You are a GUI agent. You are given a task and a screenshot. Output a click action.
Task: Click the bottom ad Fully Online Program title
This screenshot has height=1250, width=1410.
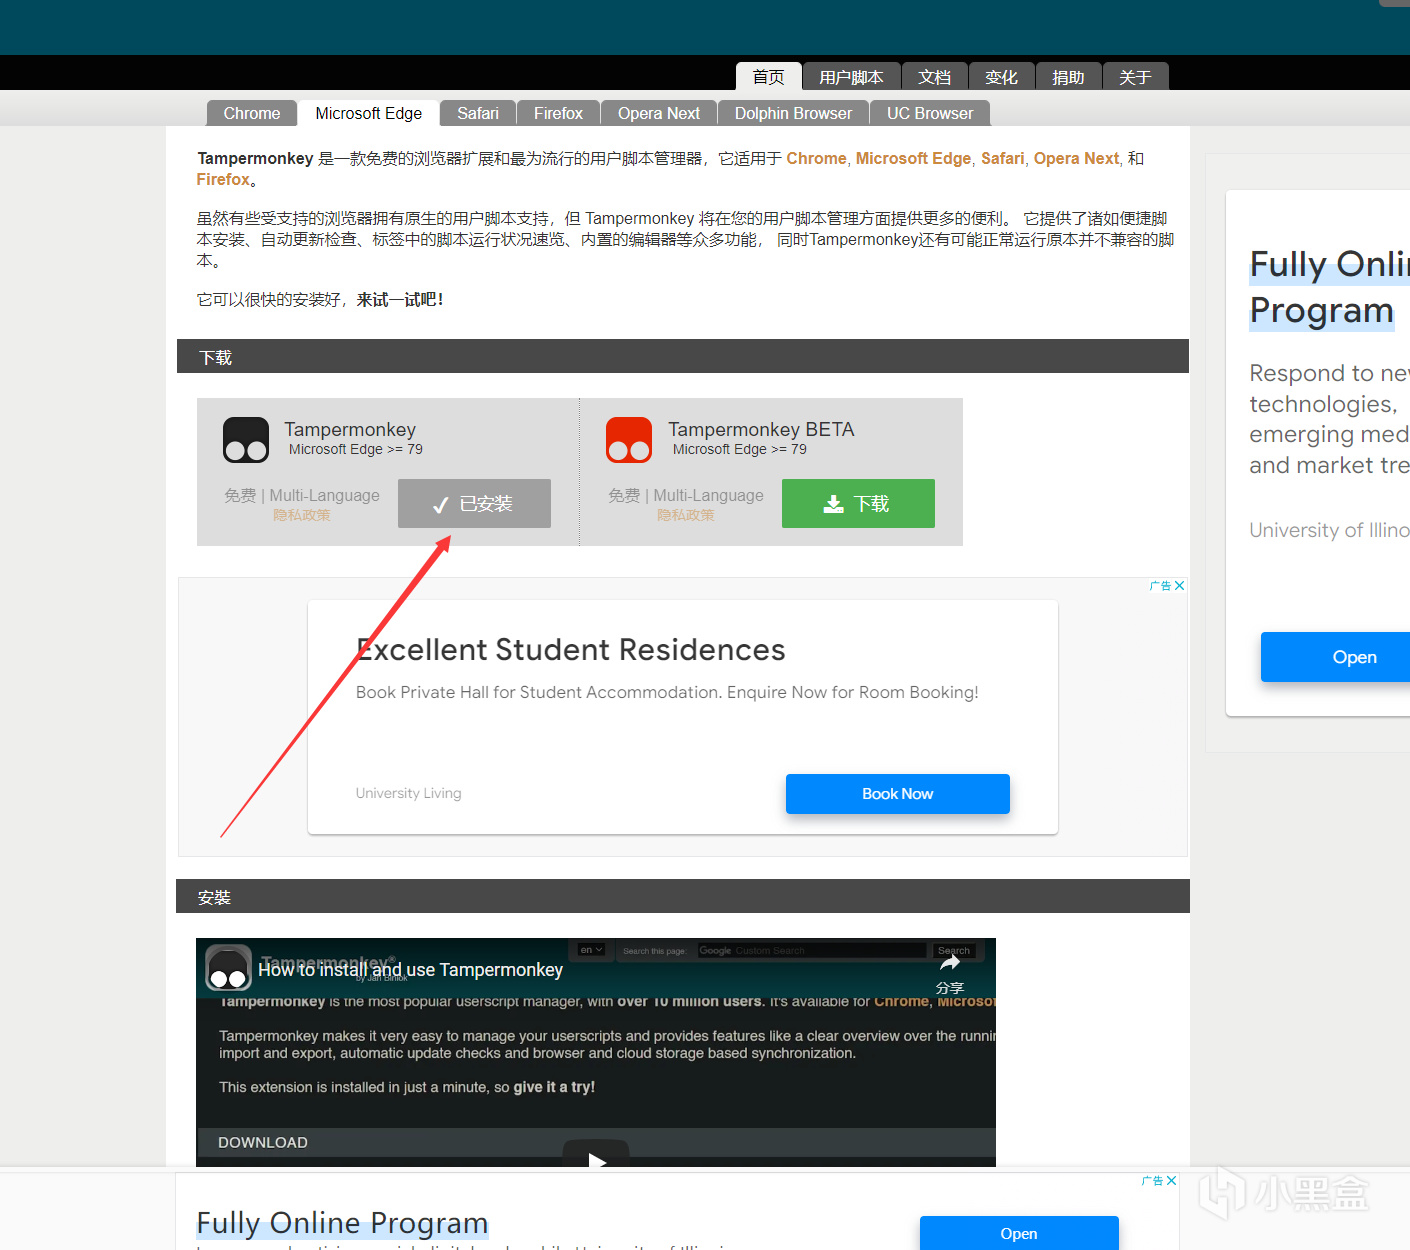(x=342, y=1223)
